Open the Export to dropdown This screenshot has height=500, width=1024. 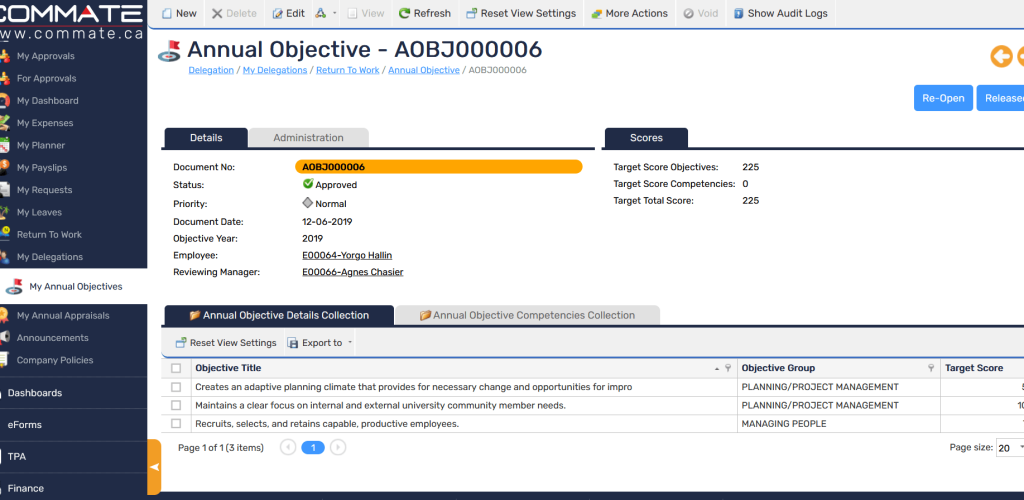tap(320, 343)
